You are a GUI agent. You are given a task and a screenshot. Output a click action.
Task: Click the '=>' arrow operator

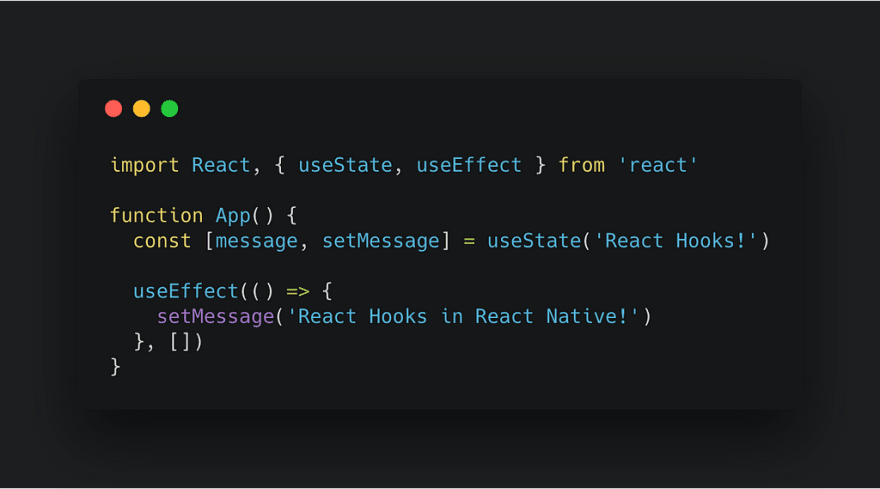[x=297, y=292]
